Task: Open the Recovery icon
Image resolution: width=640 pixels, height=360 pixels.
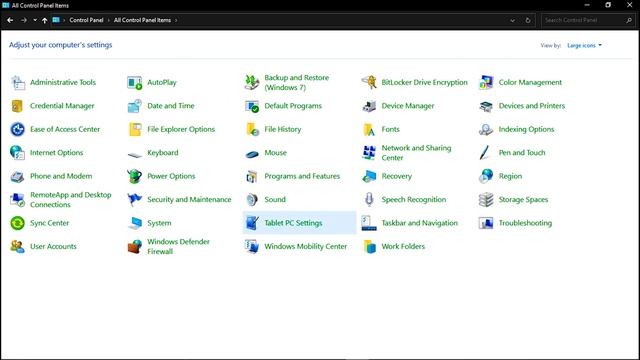Action: click(x=369, y=176)
